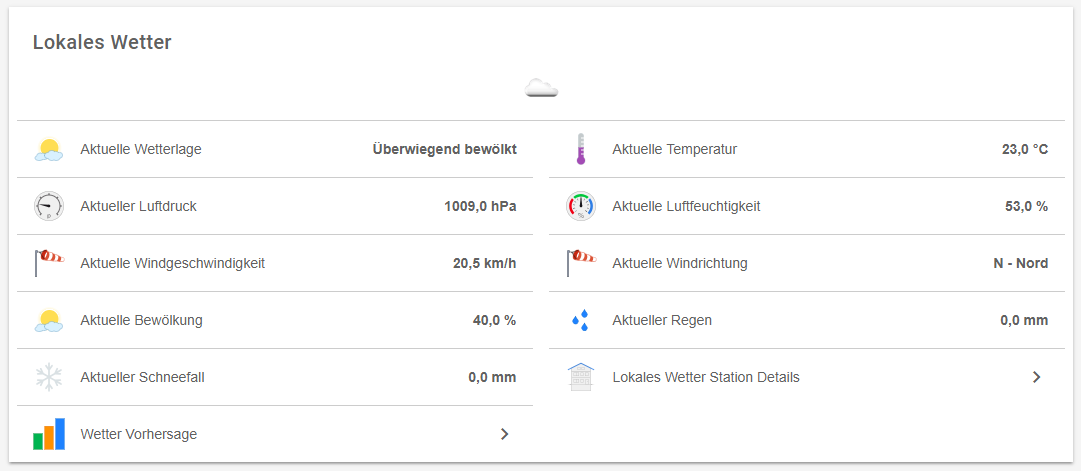Click the windsock icon for Windgeschwindigkeit
The width and height of the screenshot is (1081, 471).
[x=48, y=264]
